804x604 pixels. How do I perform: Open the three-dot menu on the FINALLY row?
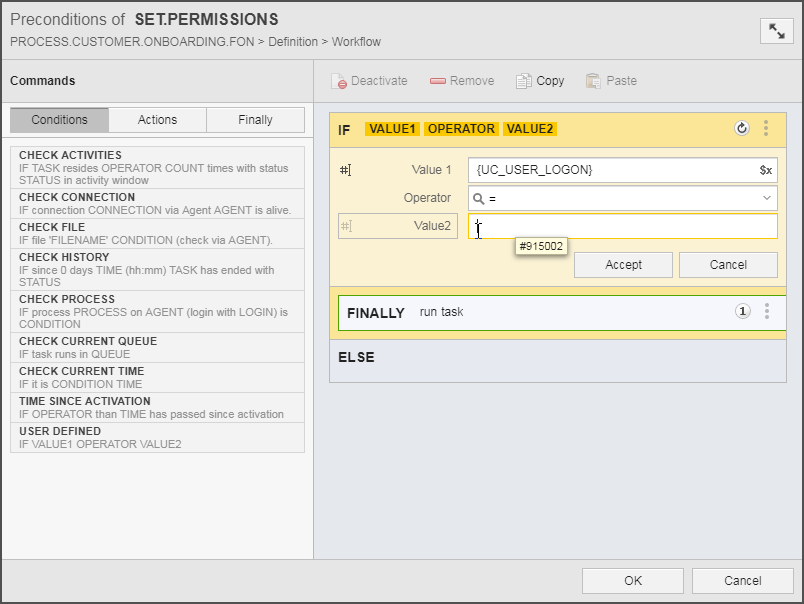[x=766, y=311]
